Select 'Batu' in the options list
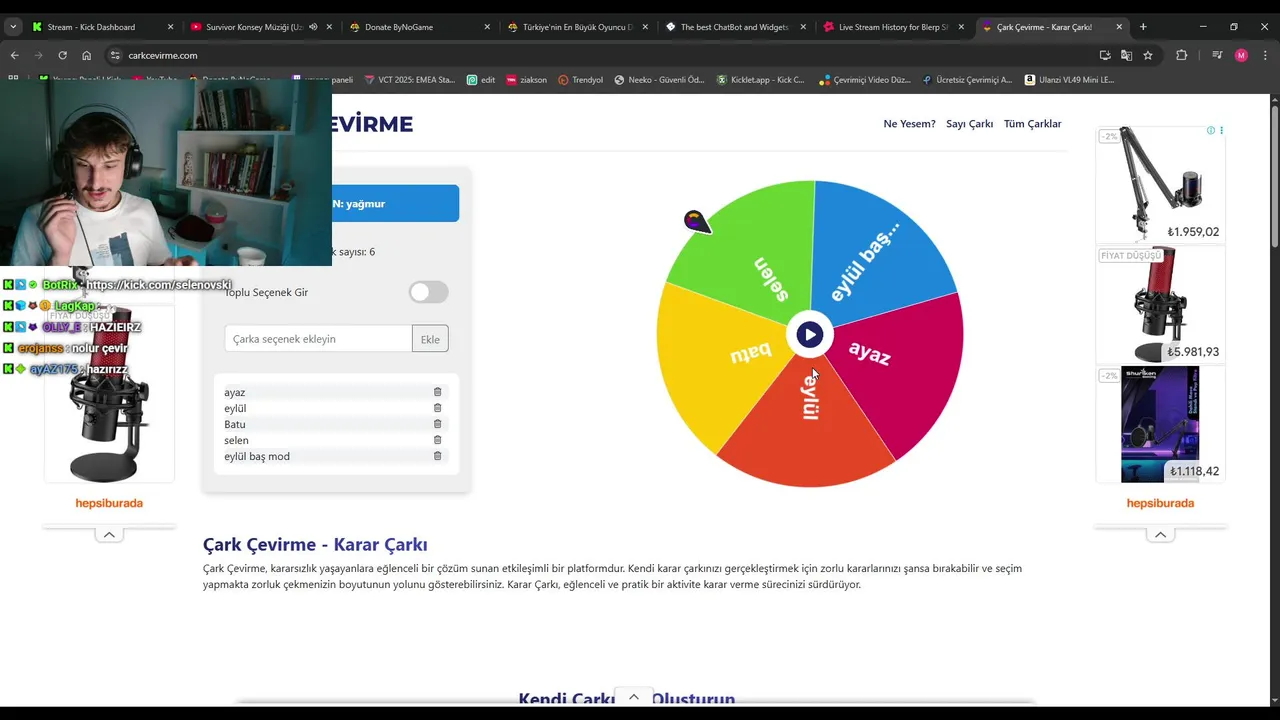 (x=235, y=424)
